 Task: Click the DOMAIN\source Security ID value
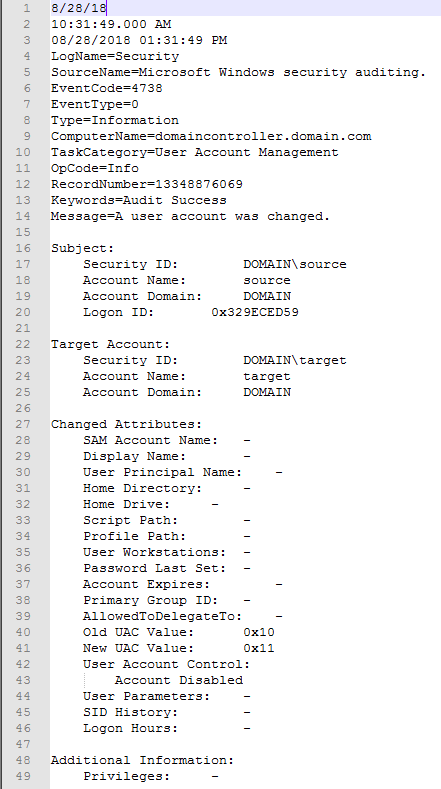pos(295,264)
